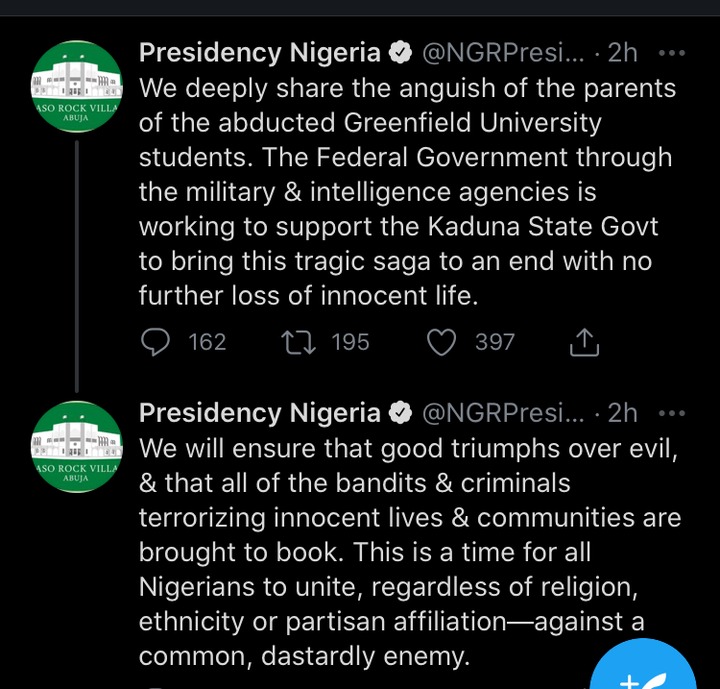The image size is (720, 689).
Task: Tap the @NGRPresi handle on first tweet
Action: click(x=503, y=53)
